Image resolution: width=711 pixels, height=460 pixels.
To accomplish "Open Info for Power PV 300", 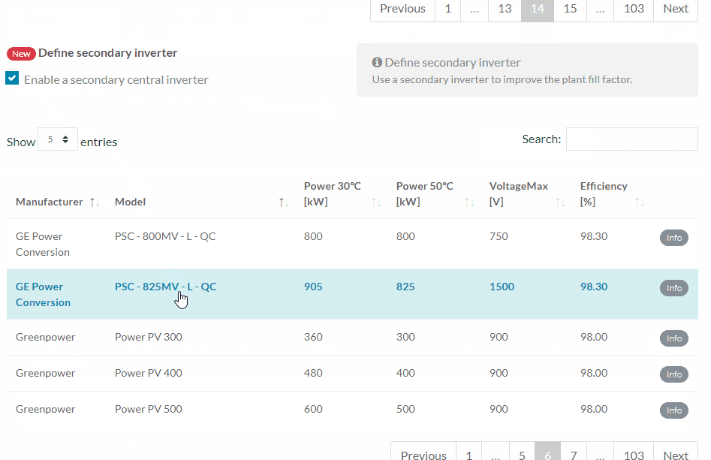I will (674, 338).
